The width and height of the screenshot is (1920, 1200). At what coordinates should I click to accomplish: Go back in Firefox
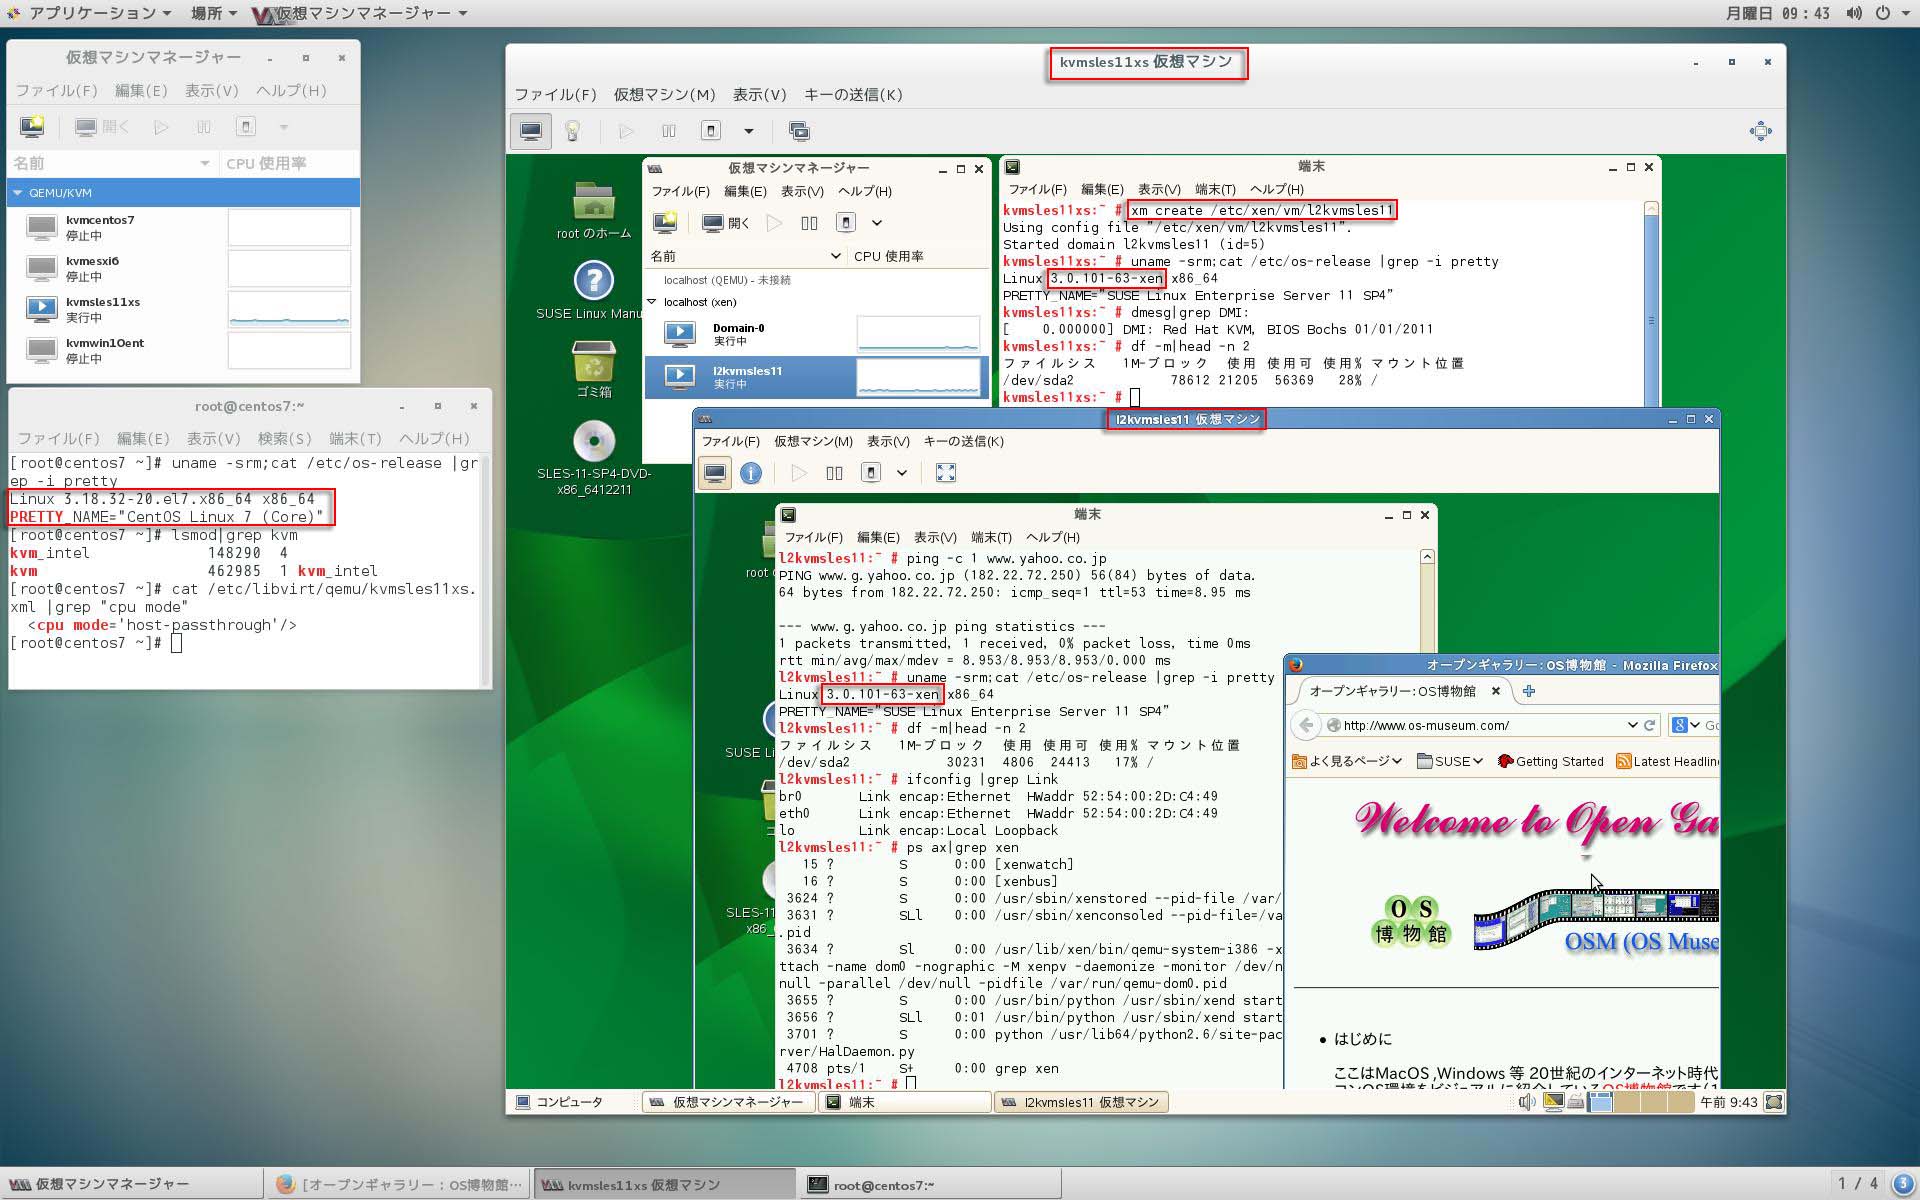pyautogui.click(x=1306, y=725)
